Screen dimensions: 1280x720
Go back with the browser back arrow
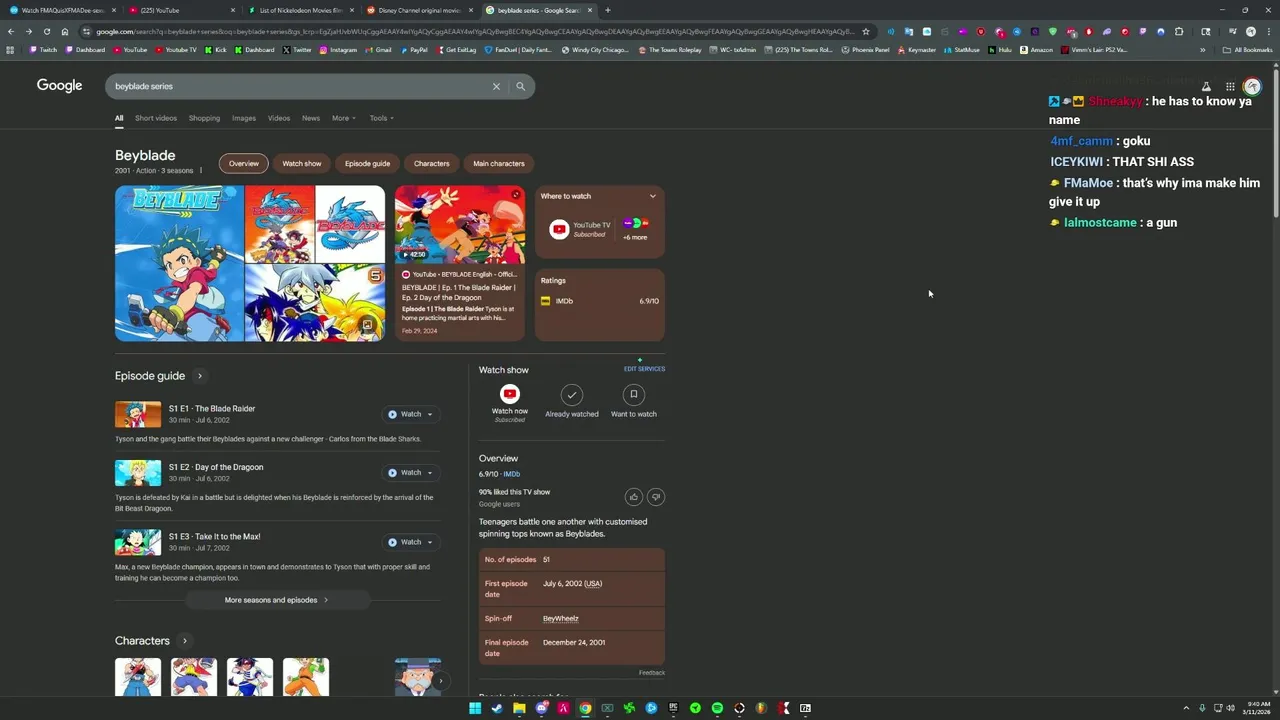11,31
